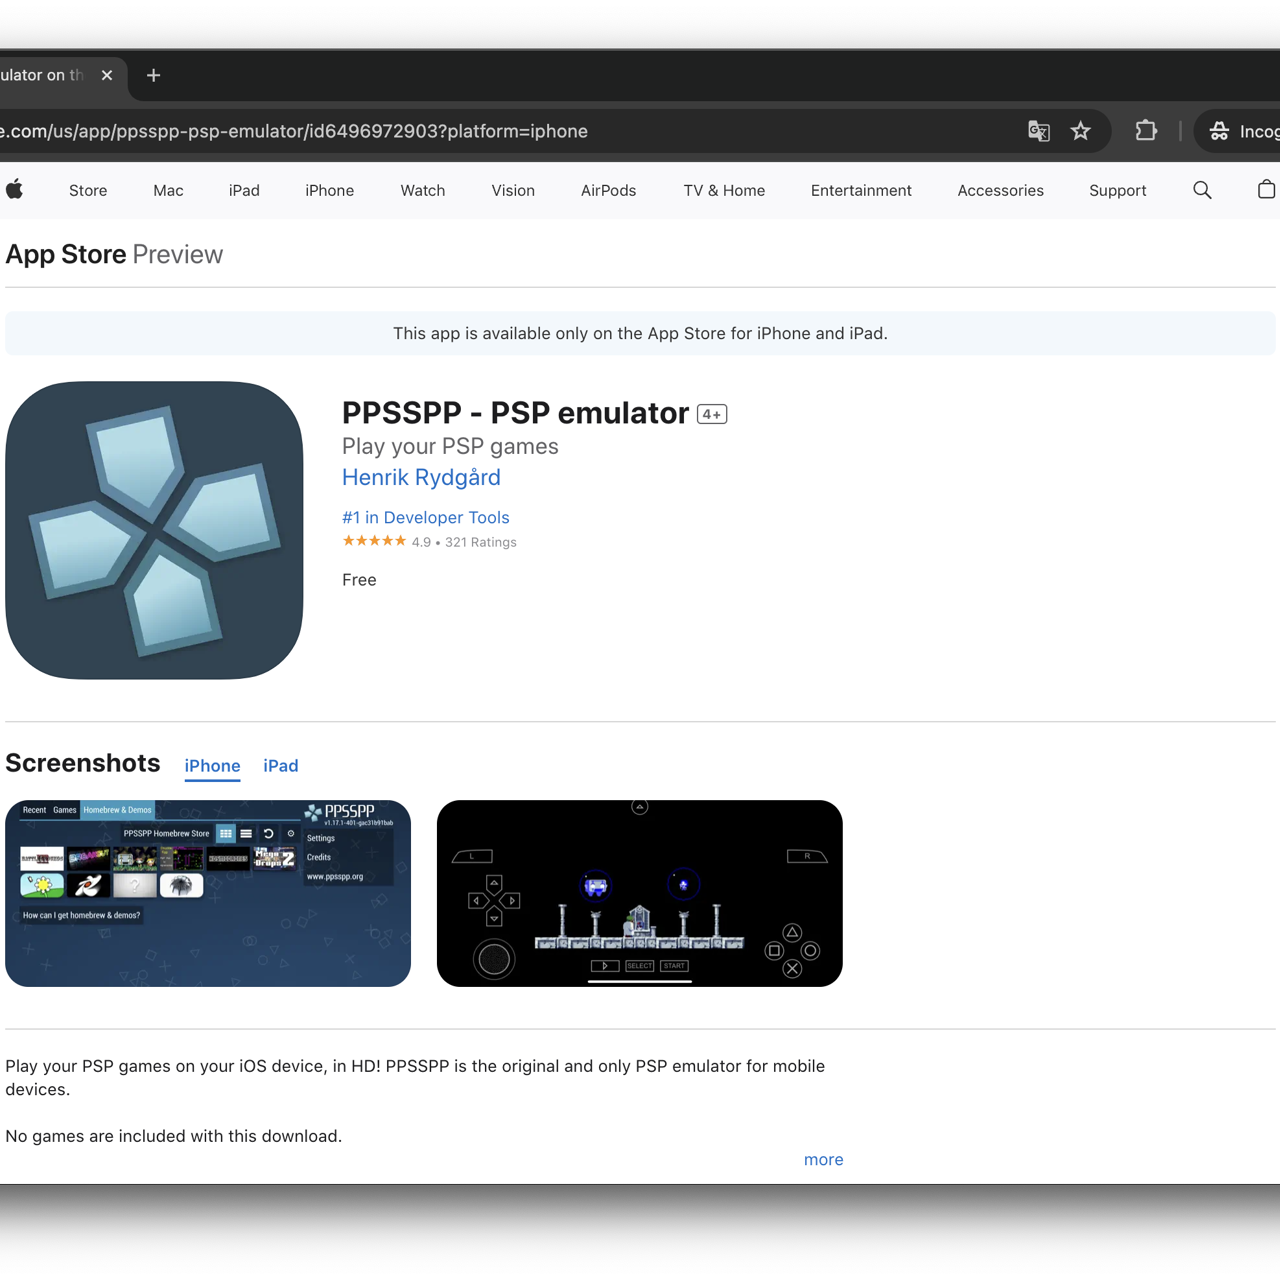
Task: Open the Entertainment navigation item
Action: tap(861, 190)
